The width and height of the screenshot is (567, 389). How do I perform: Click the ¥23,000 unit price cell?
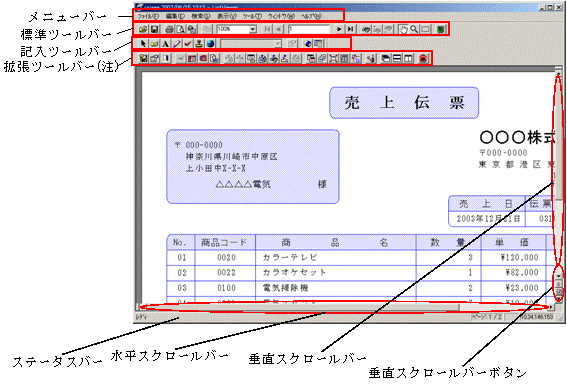tap(513, 288)
